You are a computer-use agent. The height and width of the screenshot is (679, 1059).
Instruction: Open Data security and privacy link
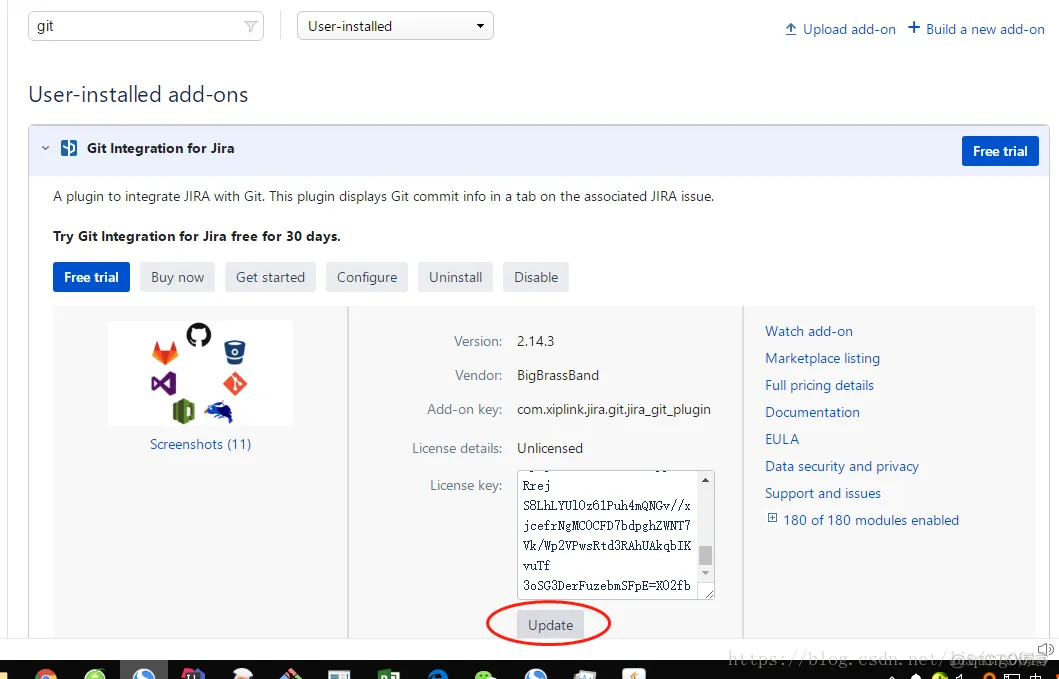(x=842, y=466)
